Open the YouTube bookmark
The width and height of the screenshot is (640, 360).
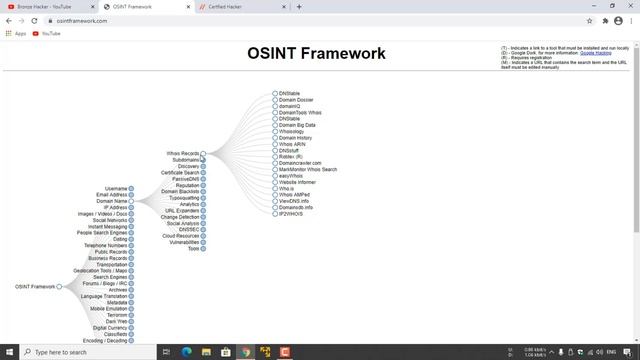(x=47, y=33)
